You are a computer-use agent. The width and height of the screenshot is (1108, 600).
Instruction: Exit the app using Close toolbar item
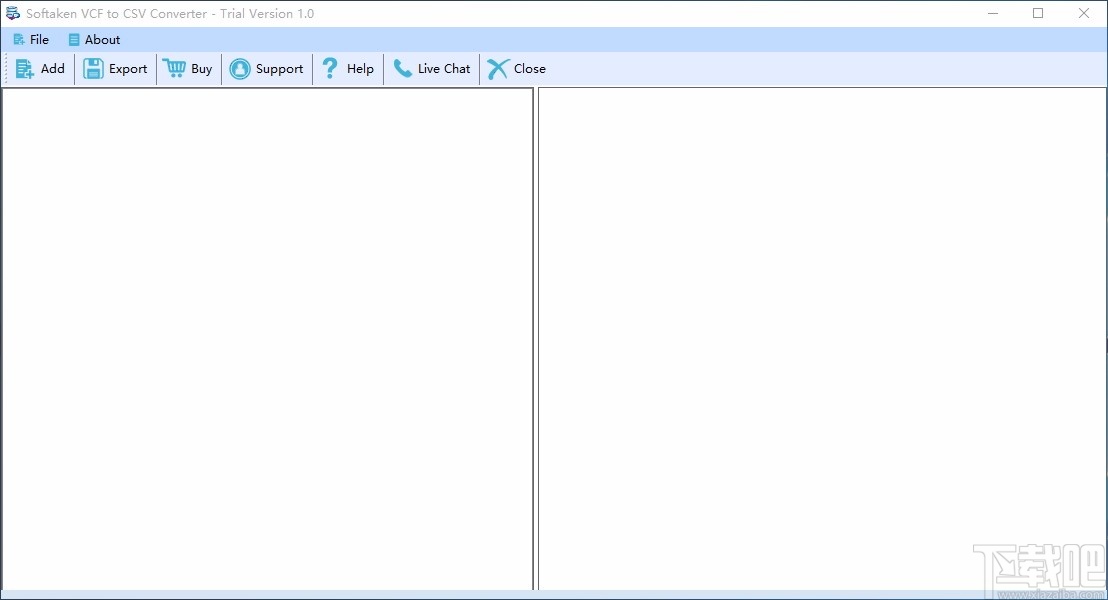(x=517, y=68)
